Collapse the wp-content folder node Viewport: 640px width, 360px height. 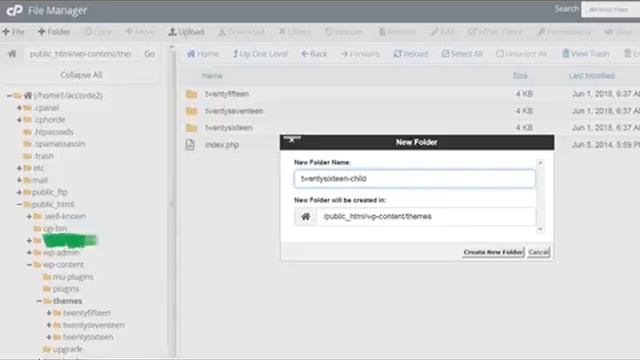[29, 265]
